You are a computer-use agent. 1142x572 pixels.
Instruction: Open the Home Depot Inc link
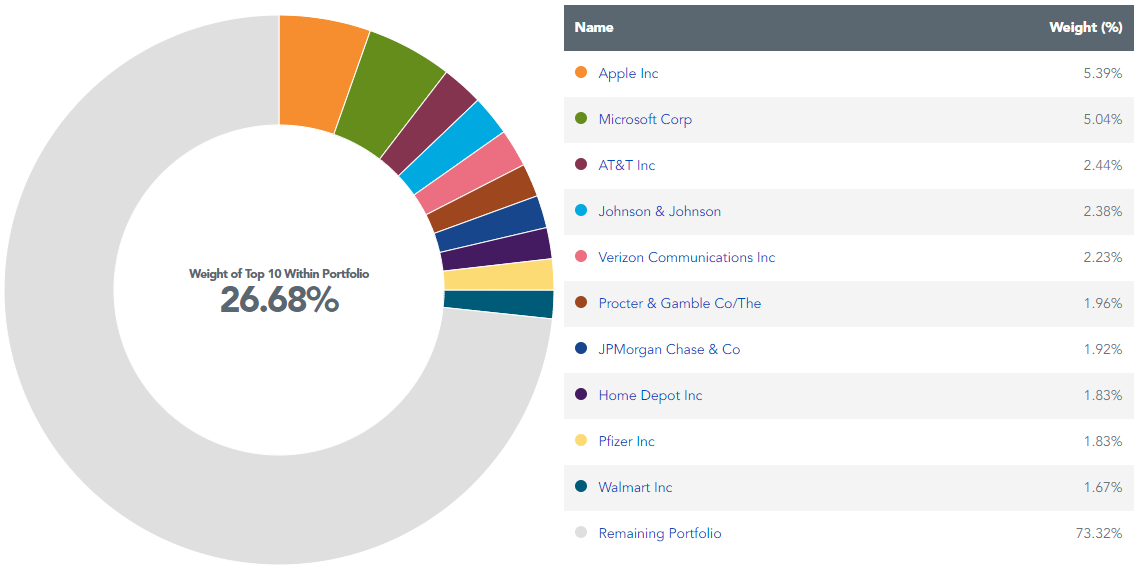650,395
